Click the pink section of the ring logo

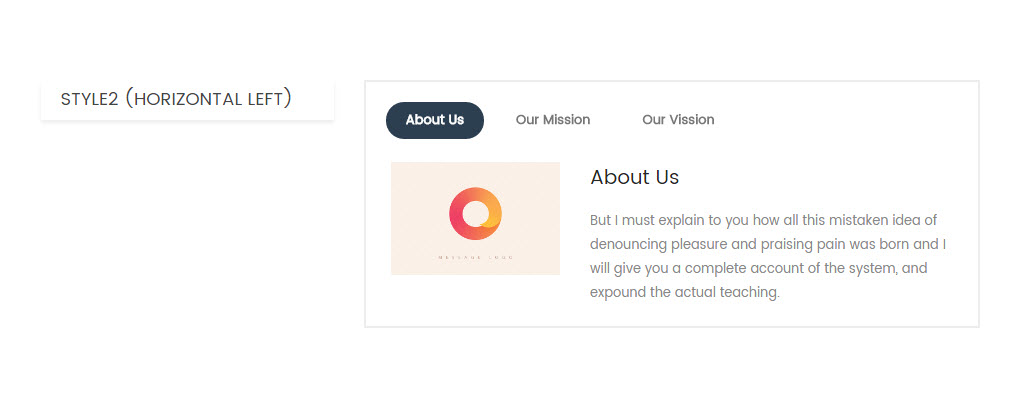click(x=456, y=215)
